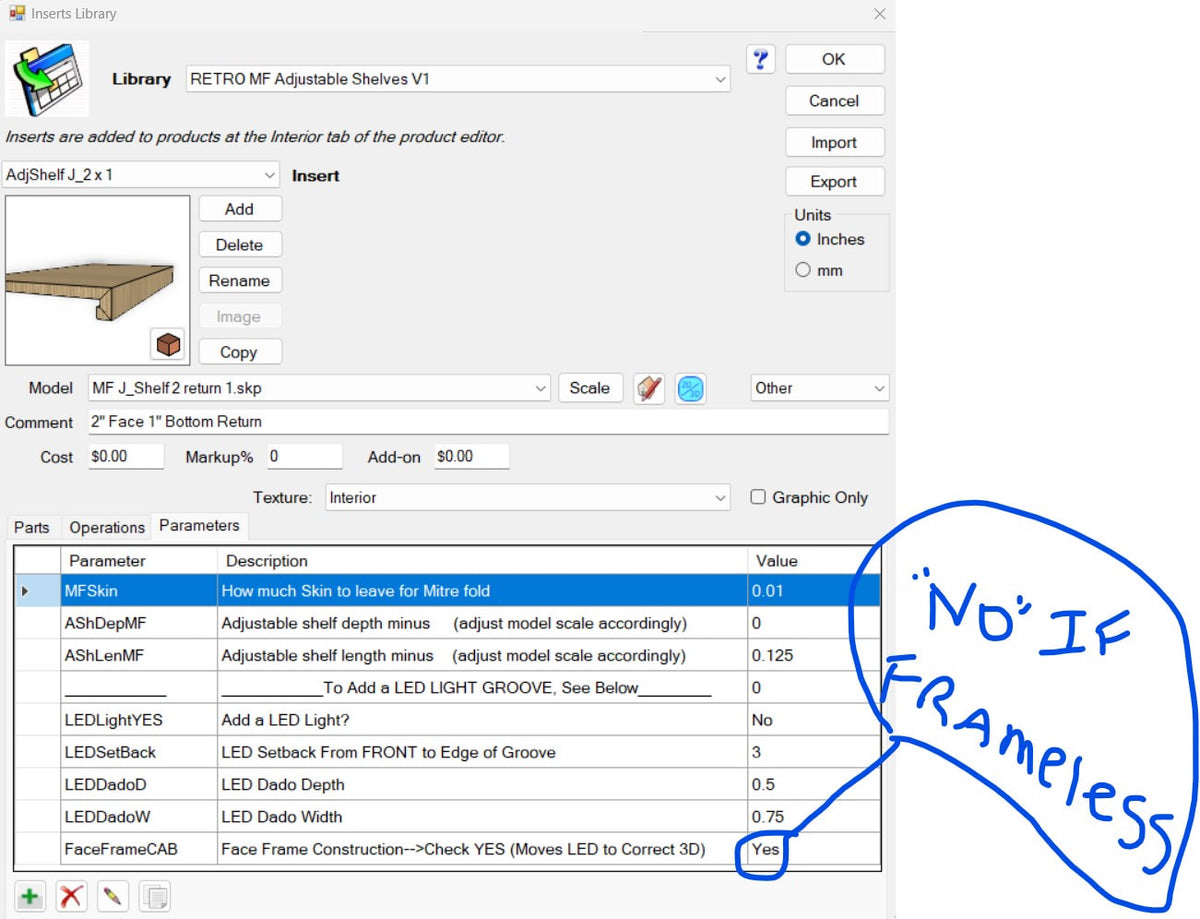This screenshot has height=919, width=1200.
Task: Click the Rename insert button
Action: coord(240,281)
